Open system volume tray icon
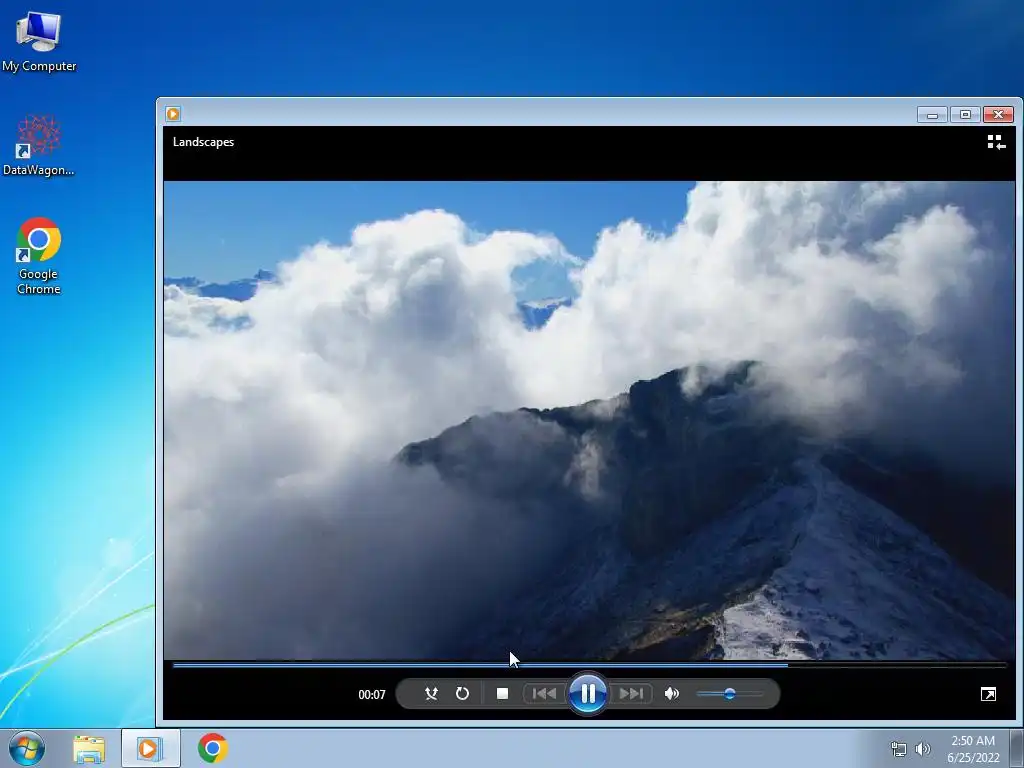This screenshot has height=768, width=1024. click(923, 749)
